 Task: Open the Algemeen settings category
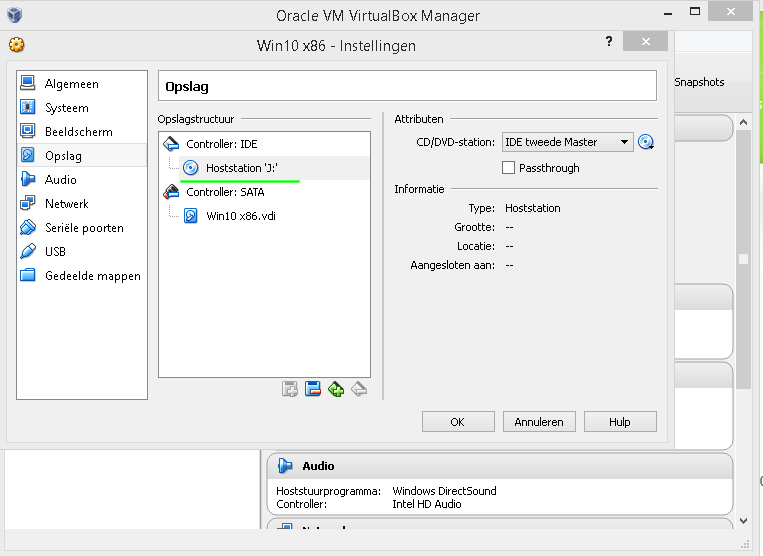(x=71, y=84)
